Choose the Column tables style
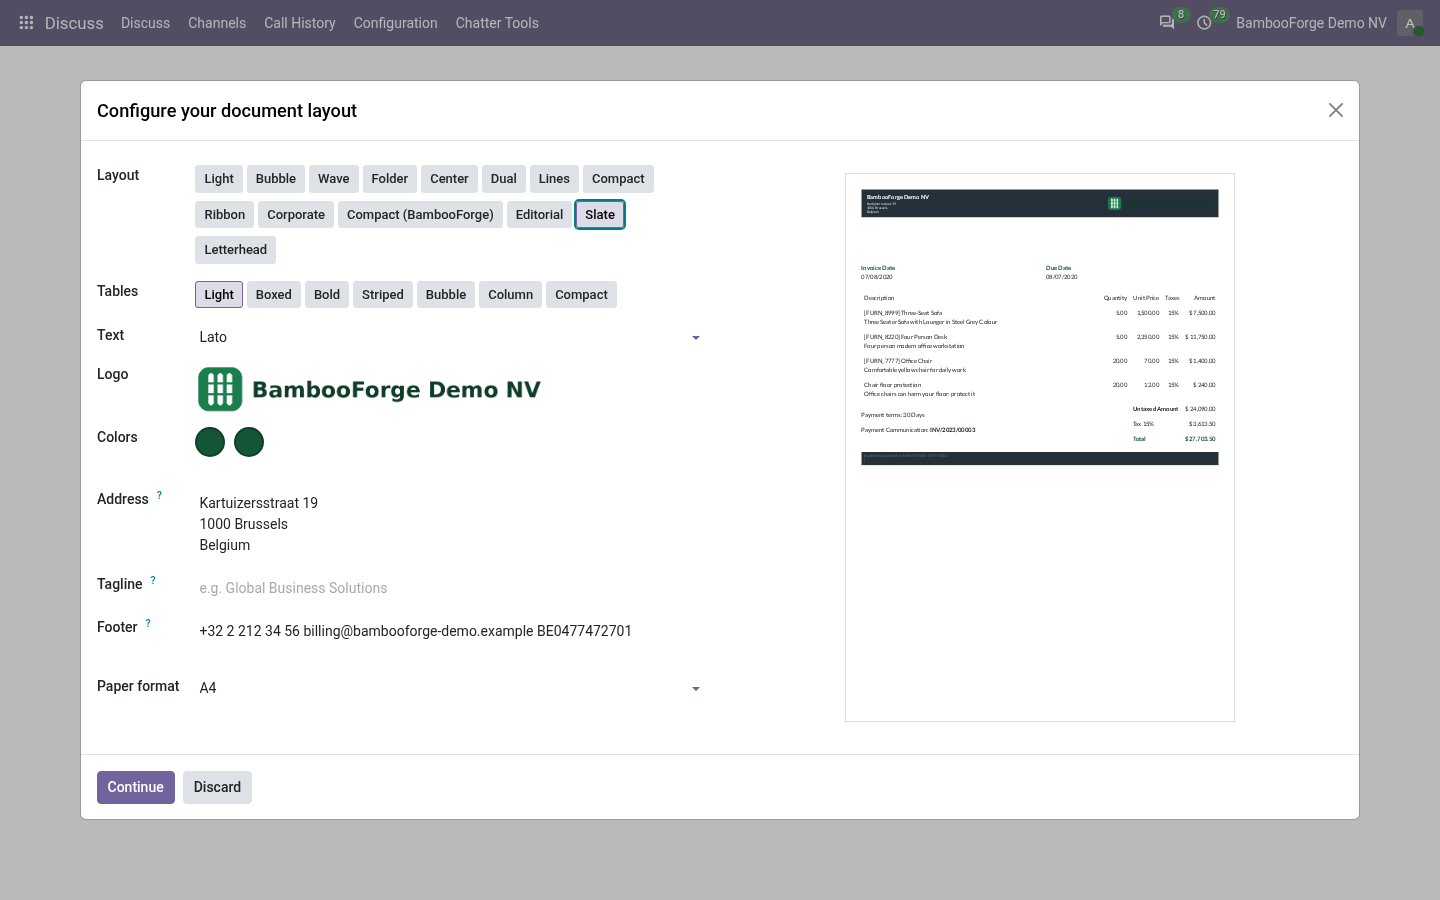The image size is (1440, 900). pyautogui.click(x=511, y=295)
